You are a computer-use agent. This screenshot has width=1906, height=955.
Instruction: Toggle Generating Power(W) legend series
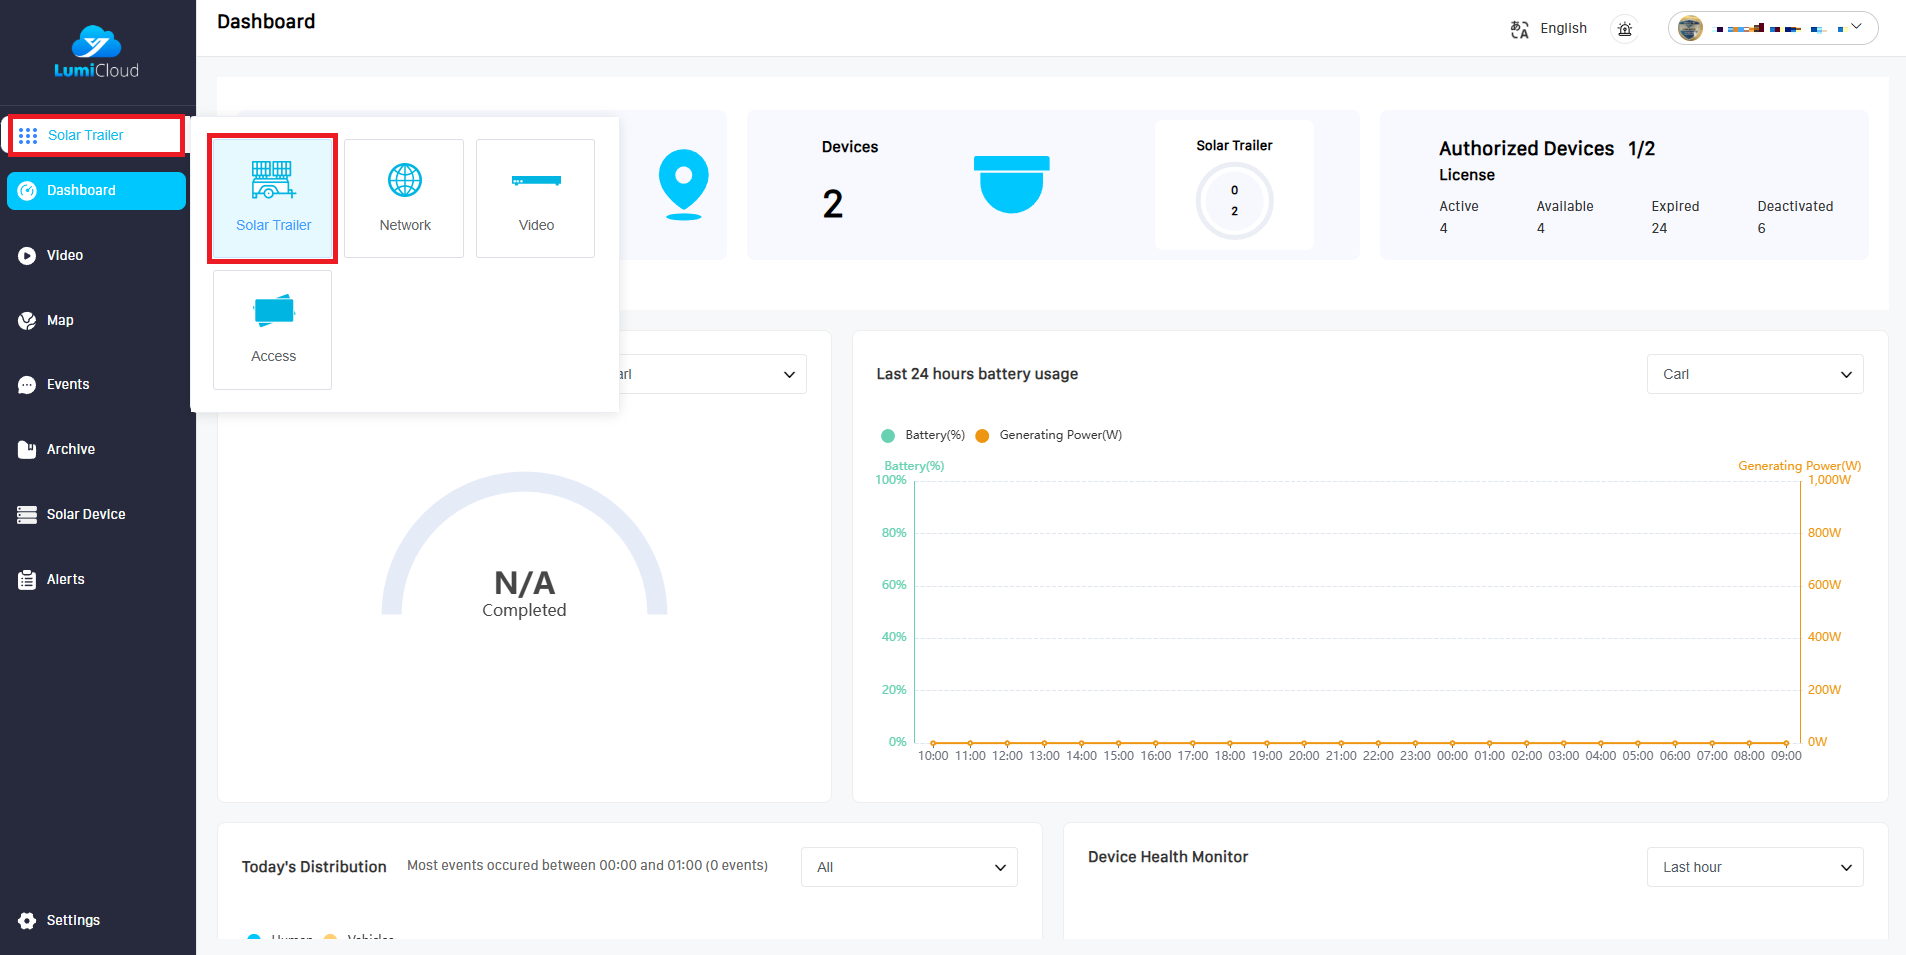[1049, 435]
